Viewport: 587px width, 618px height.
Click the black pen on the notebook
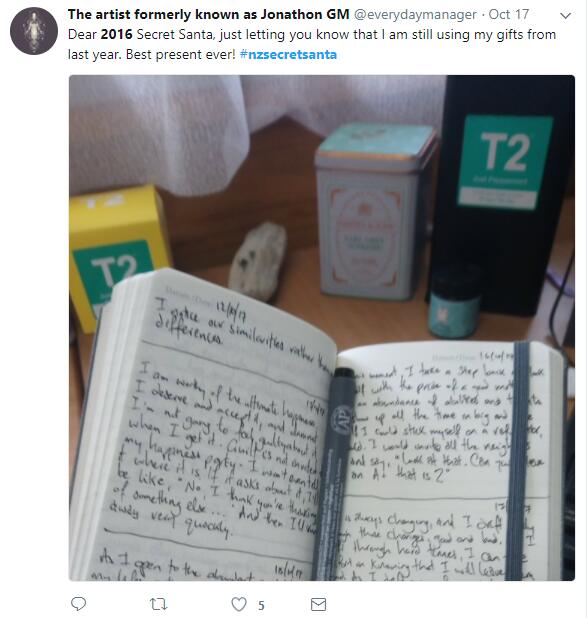coord(333,473)
